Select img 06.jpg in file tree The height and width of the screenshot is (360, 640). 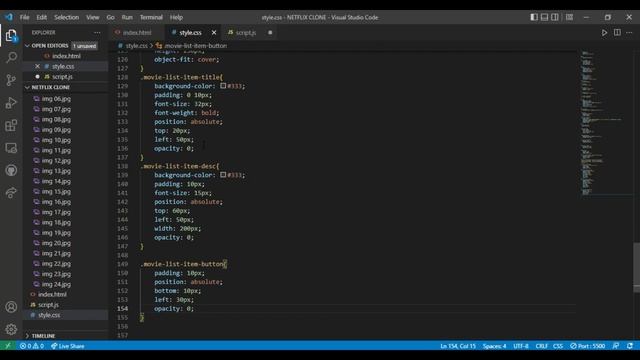click(56, 99)
